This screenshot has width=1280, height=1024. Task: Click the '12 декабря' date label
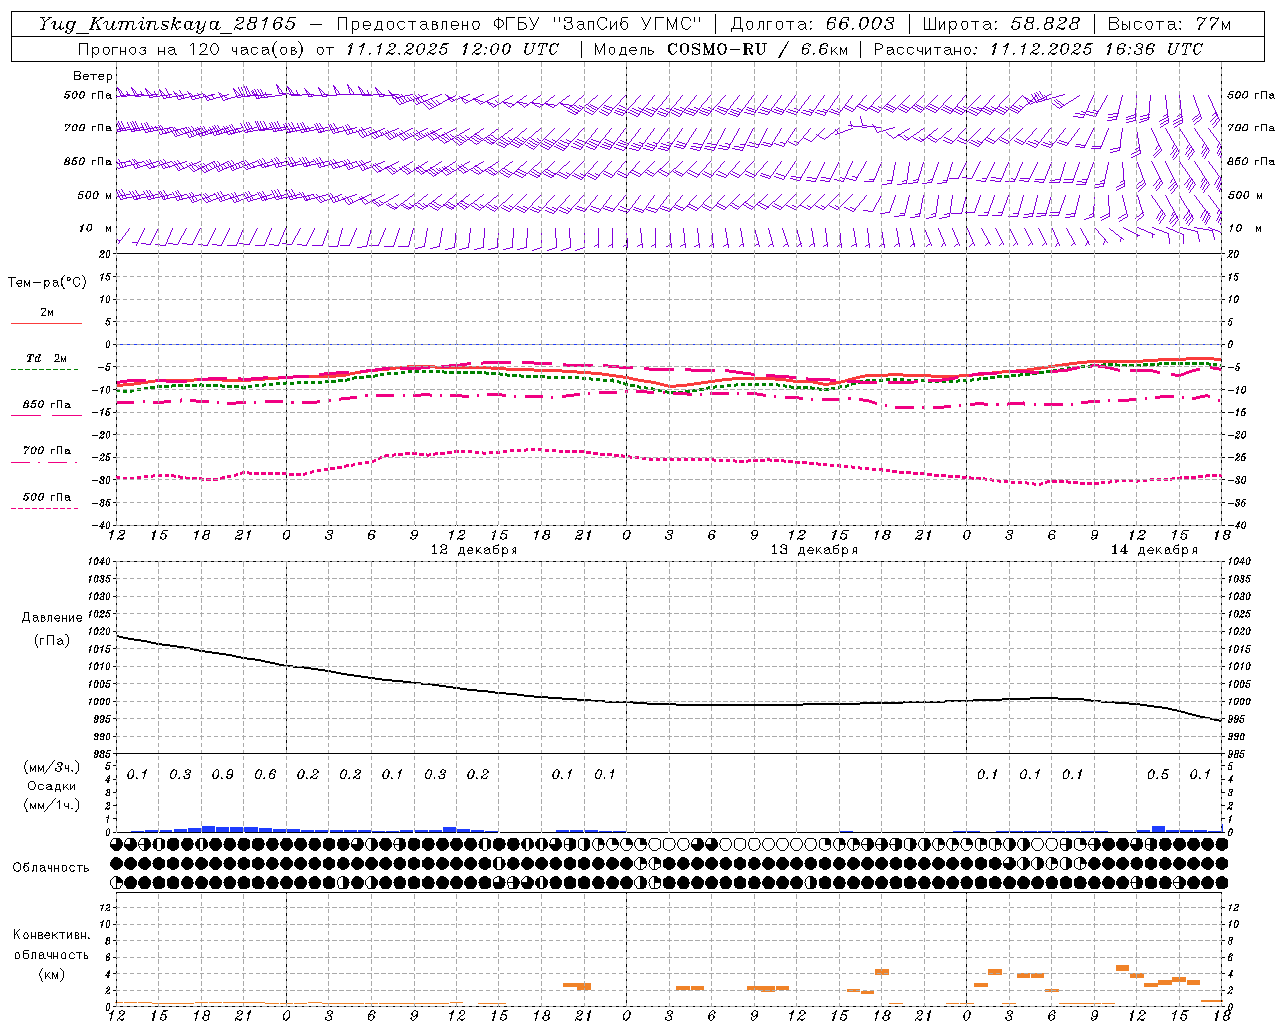[473, 550]
